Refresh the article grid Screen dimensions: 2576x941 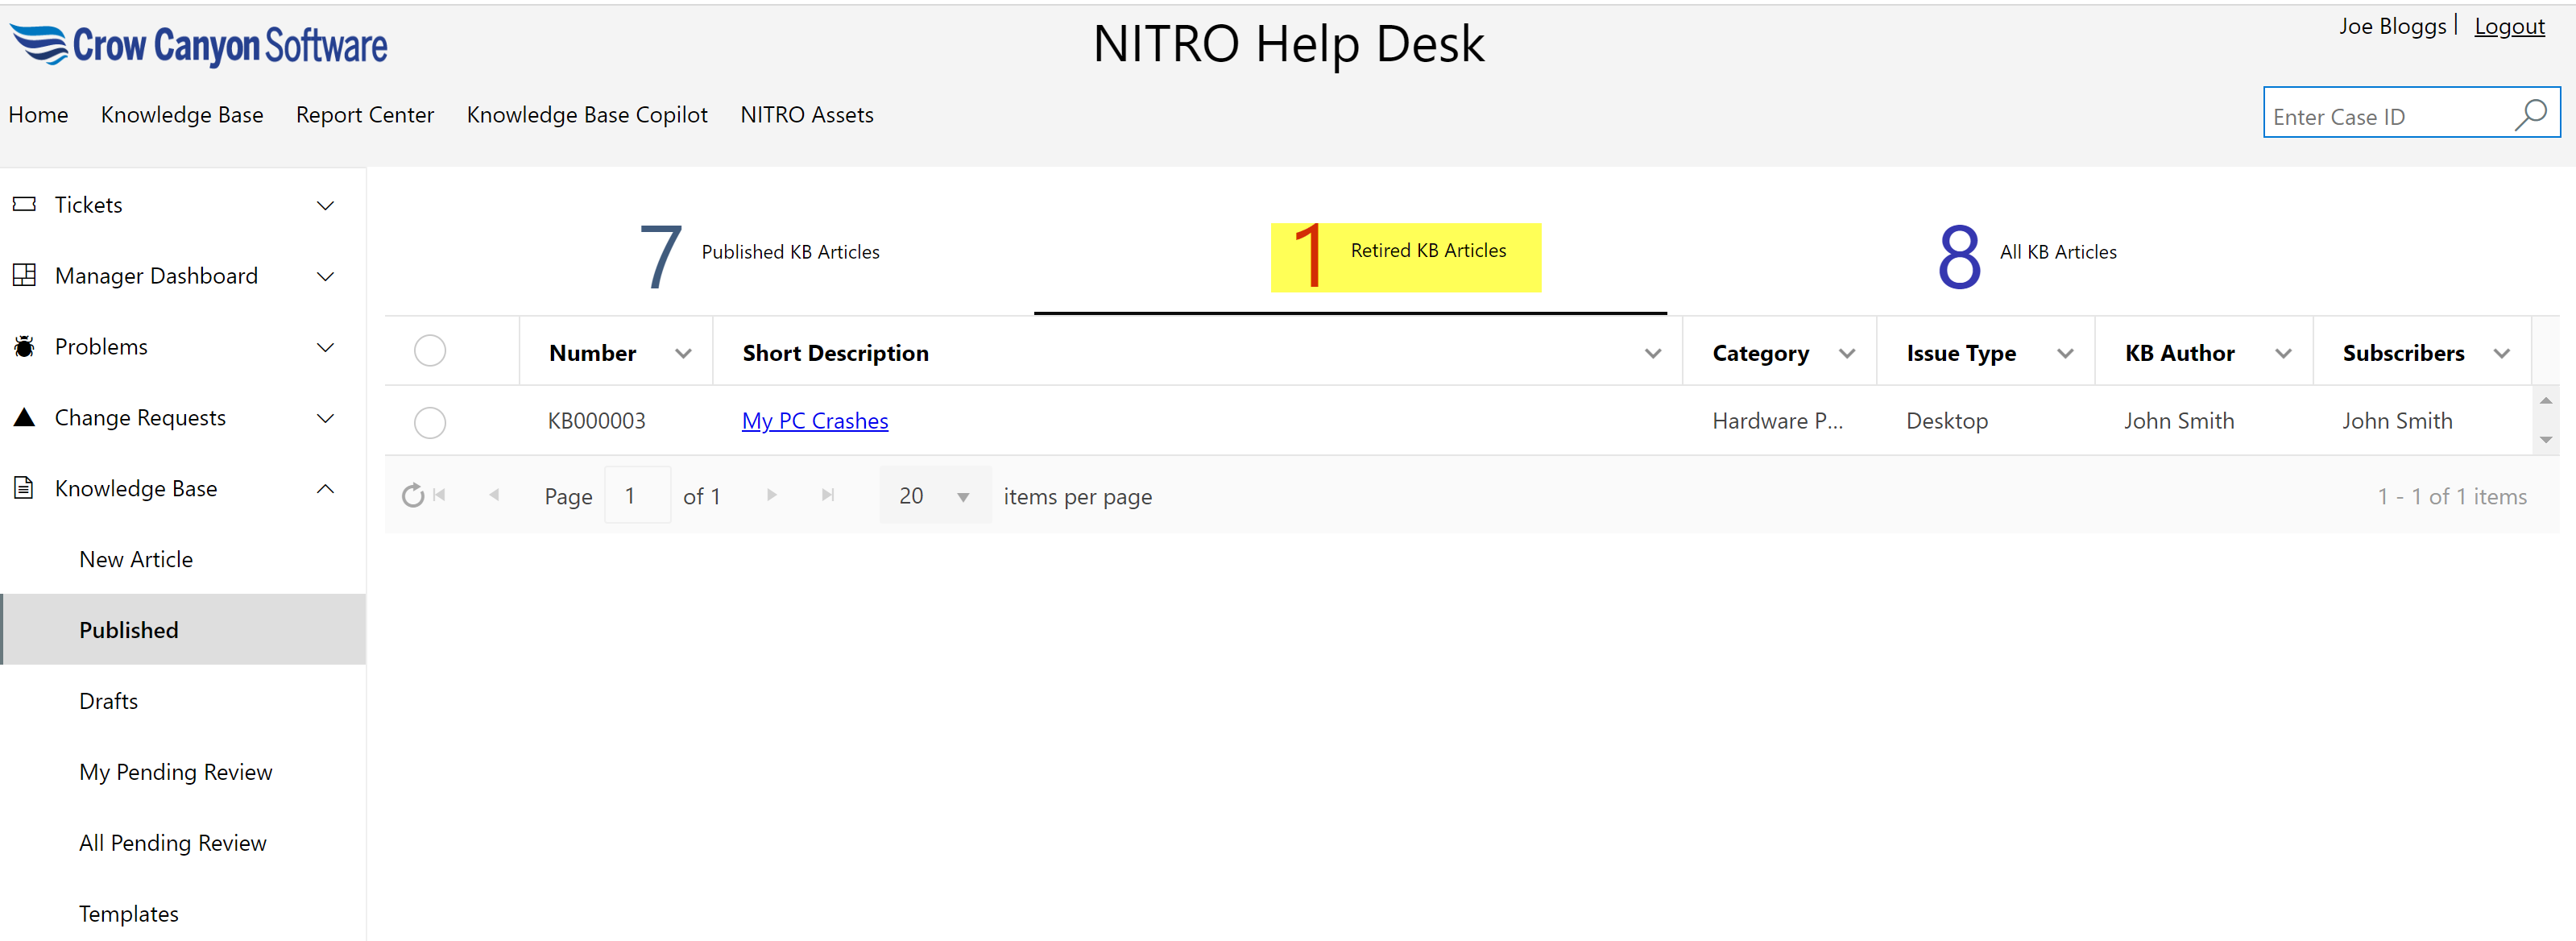tap(412, 495)
